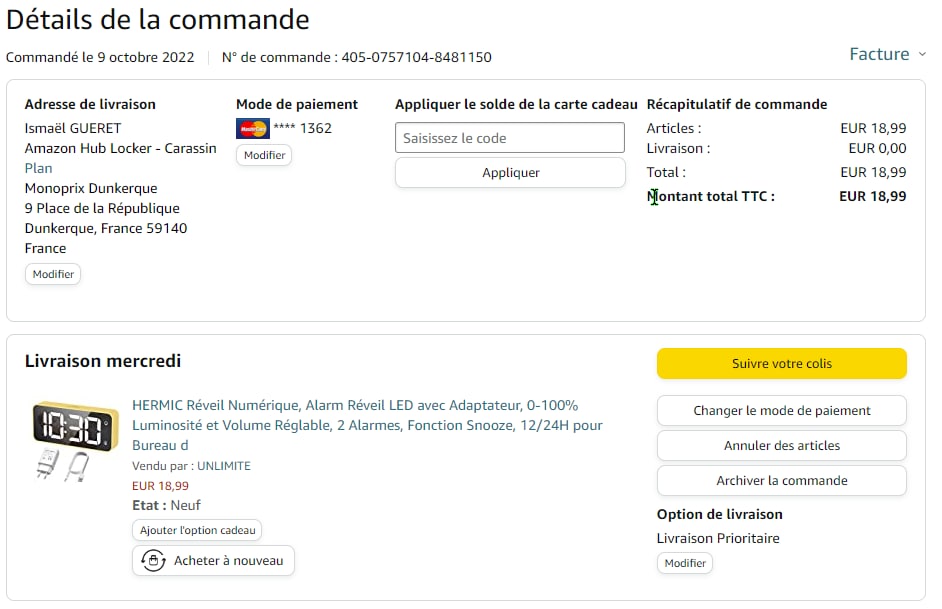Click Modifier under delivery address
The width and height of the screenshot is (942, 609).
(53, 274)
